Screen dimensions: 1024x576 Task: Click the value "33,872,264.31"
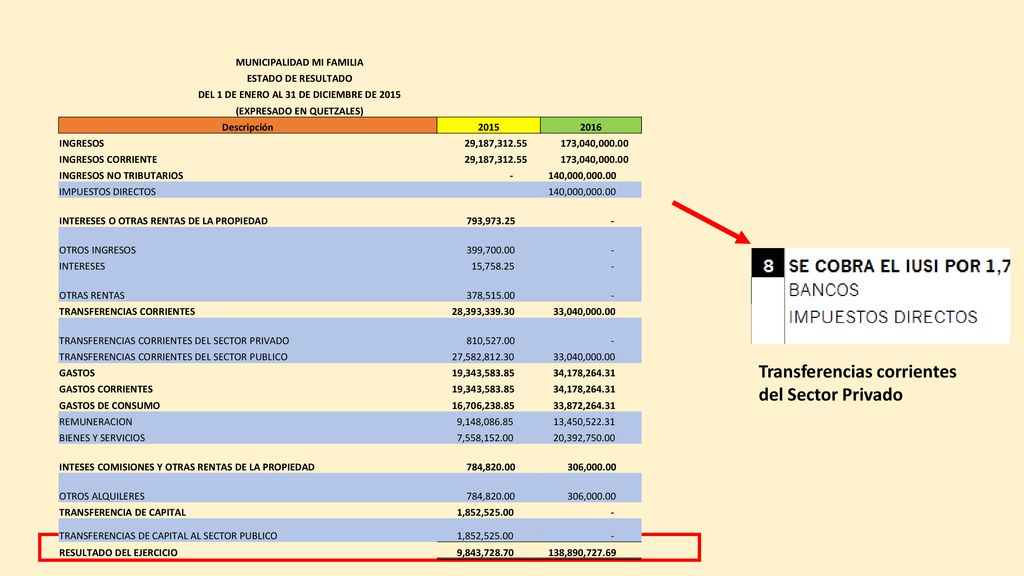(584, 406)
